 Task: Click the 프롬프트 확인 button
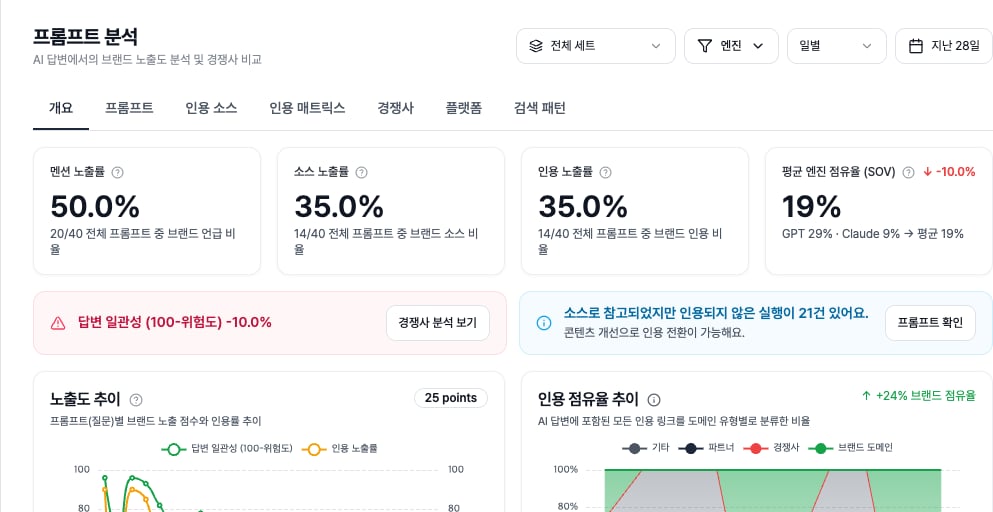coord(930,323)
